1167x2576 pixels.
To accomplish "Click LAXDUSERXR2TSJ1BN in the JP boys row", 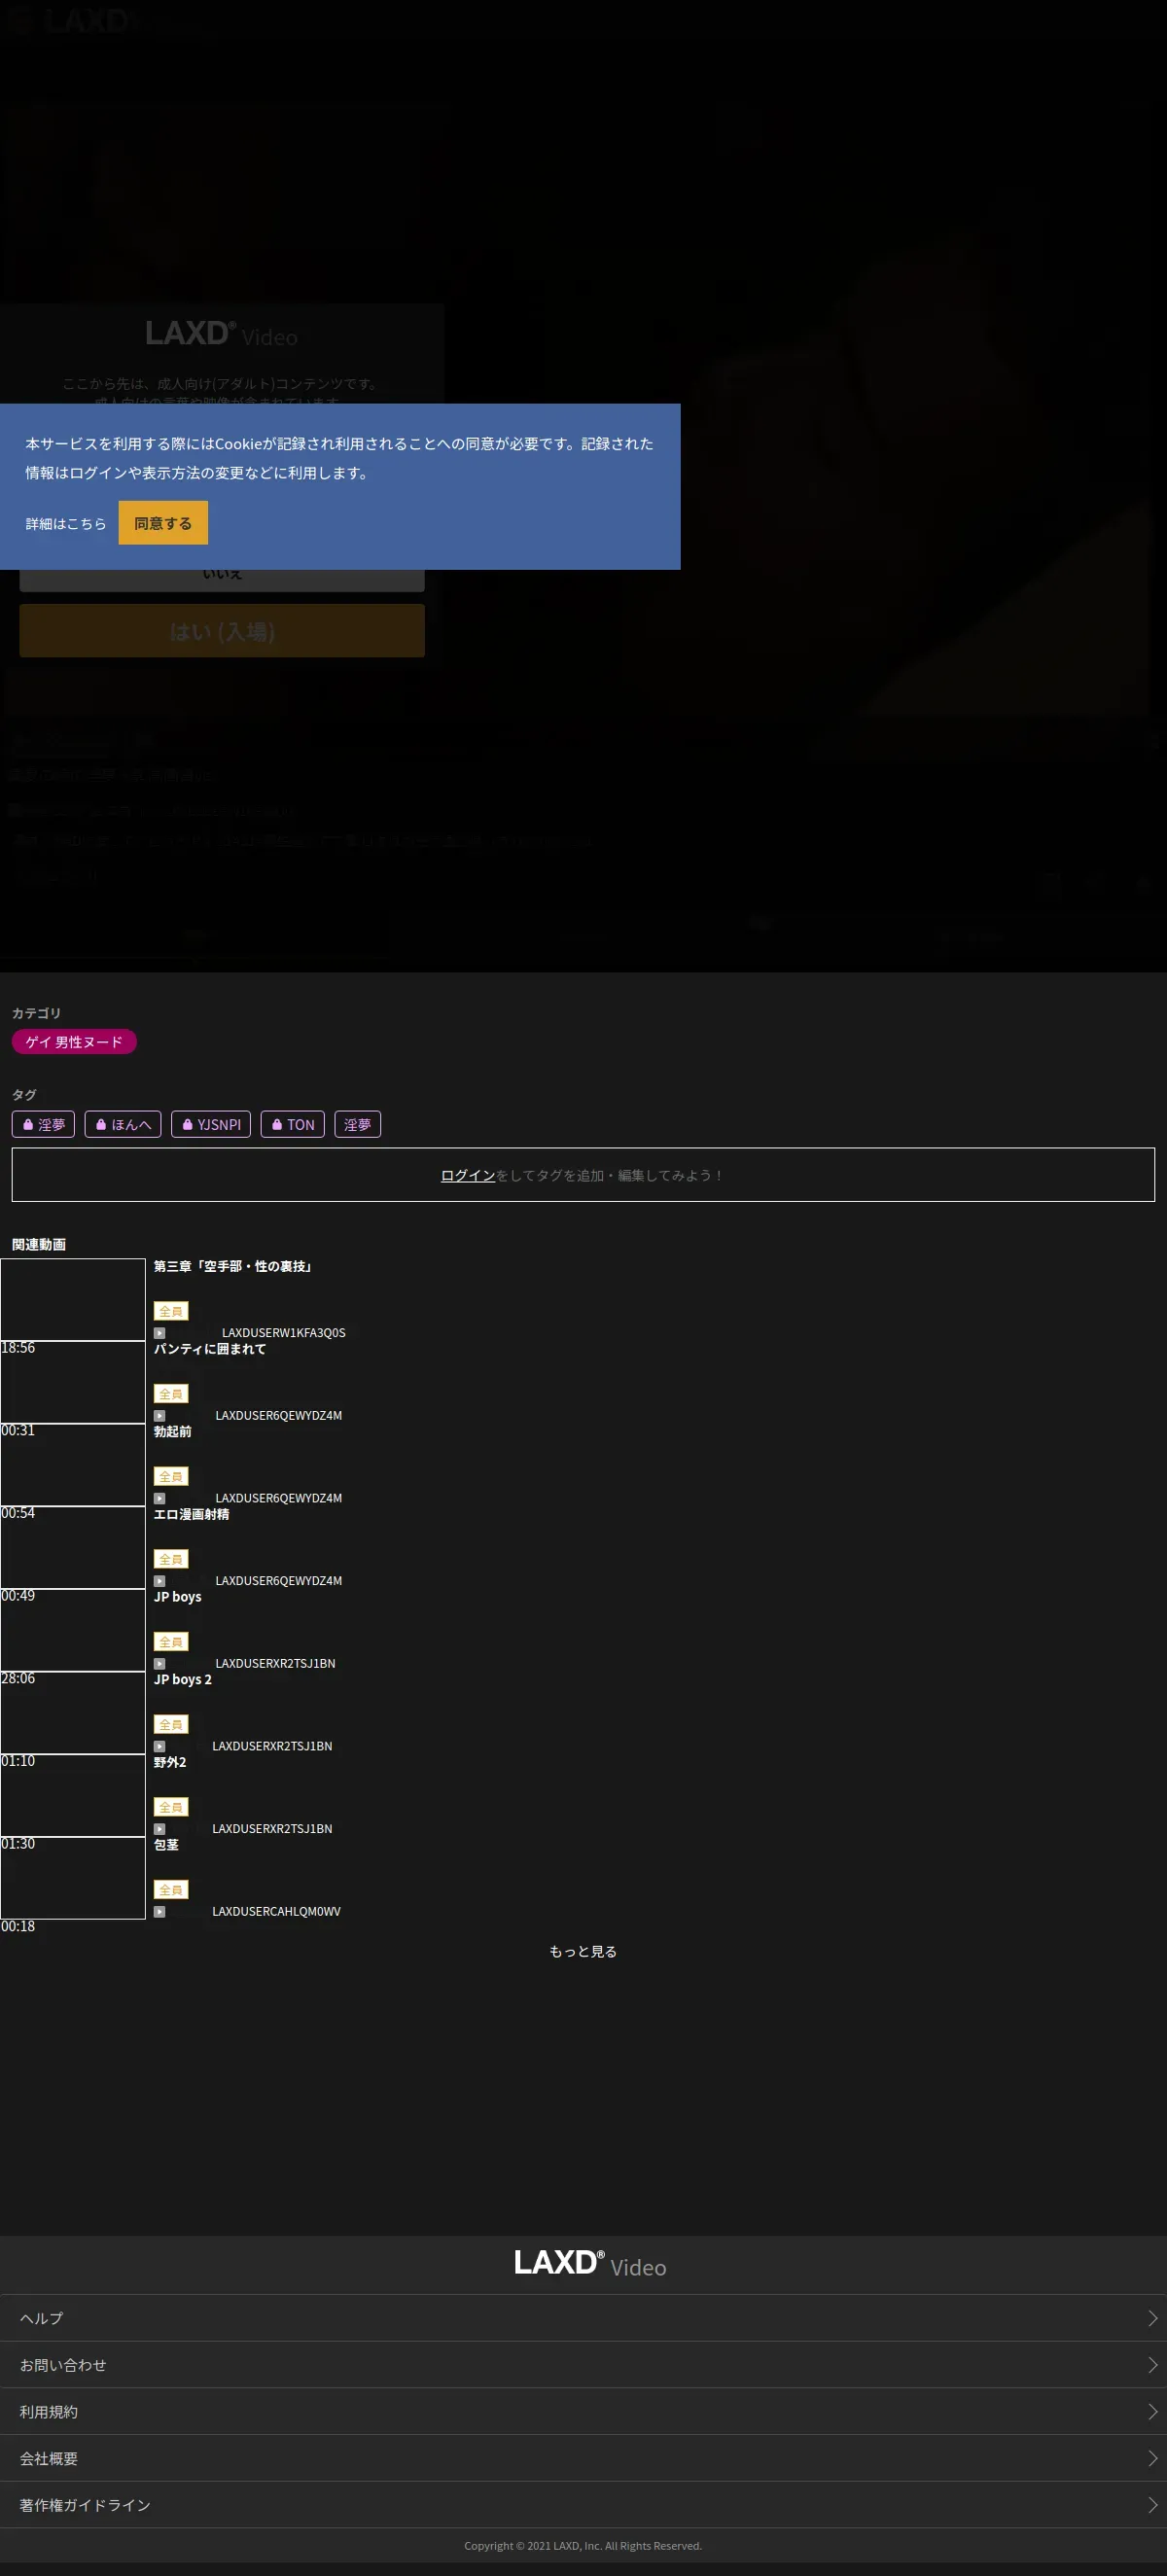I will 275,1664.
